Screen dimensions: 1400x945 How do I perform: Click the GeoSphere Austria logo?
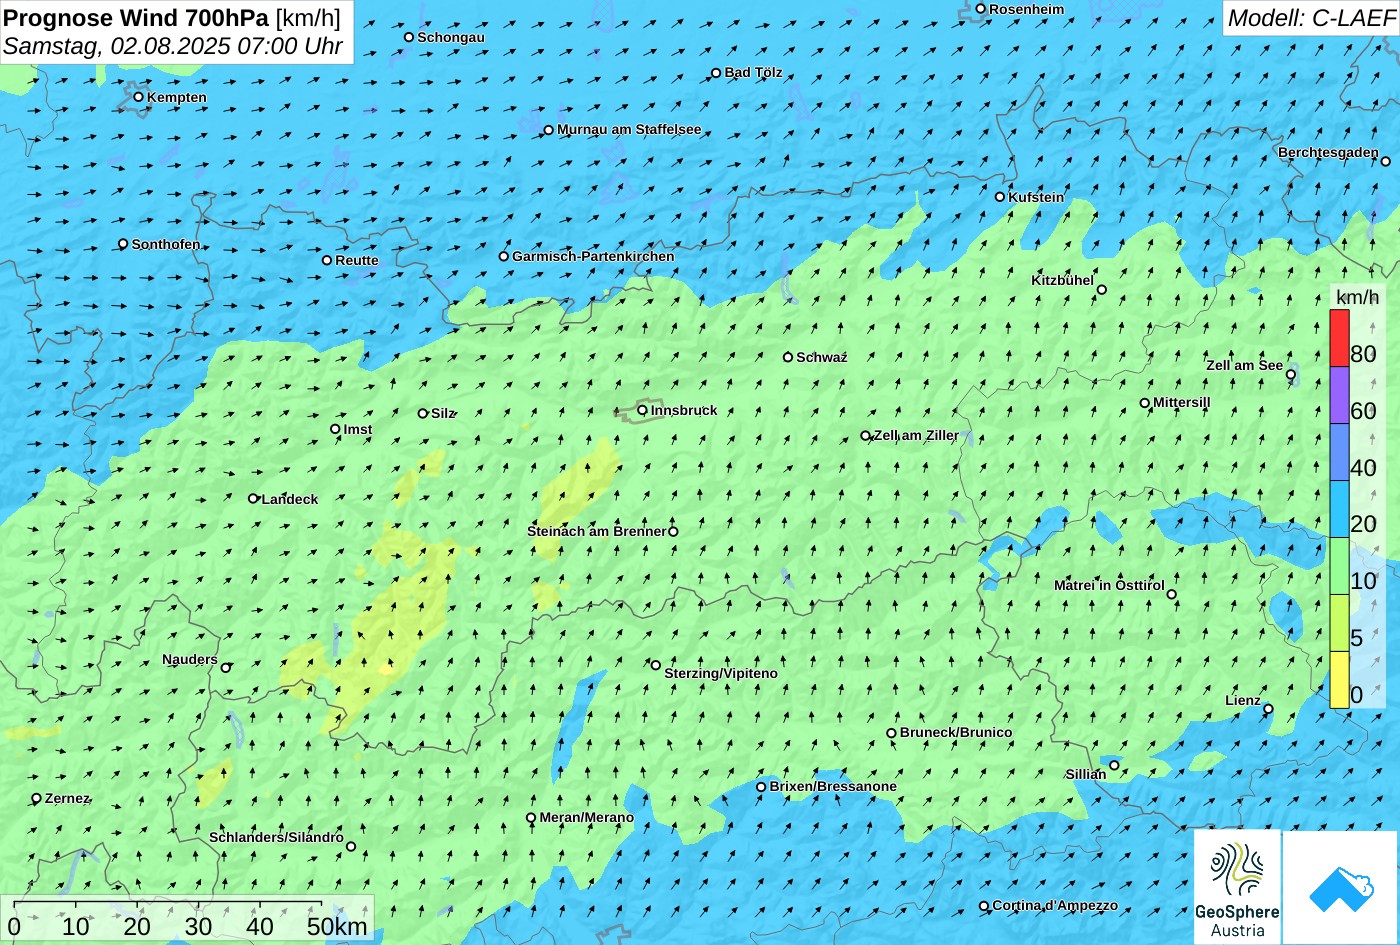pyautogui.click(x=1237, y=887)
